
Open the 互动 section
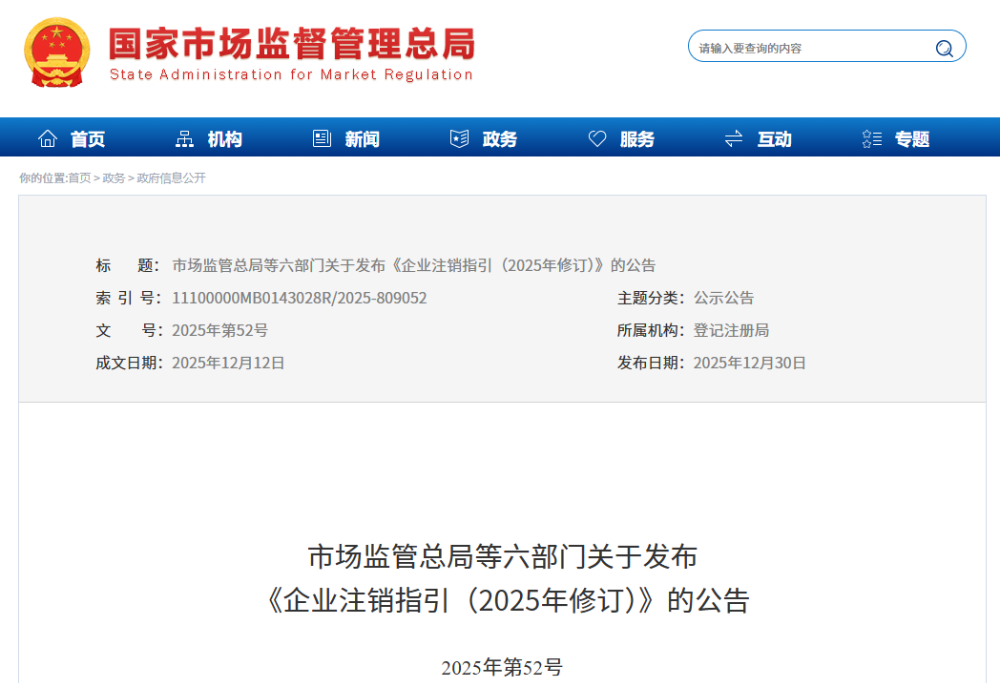775,139
